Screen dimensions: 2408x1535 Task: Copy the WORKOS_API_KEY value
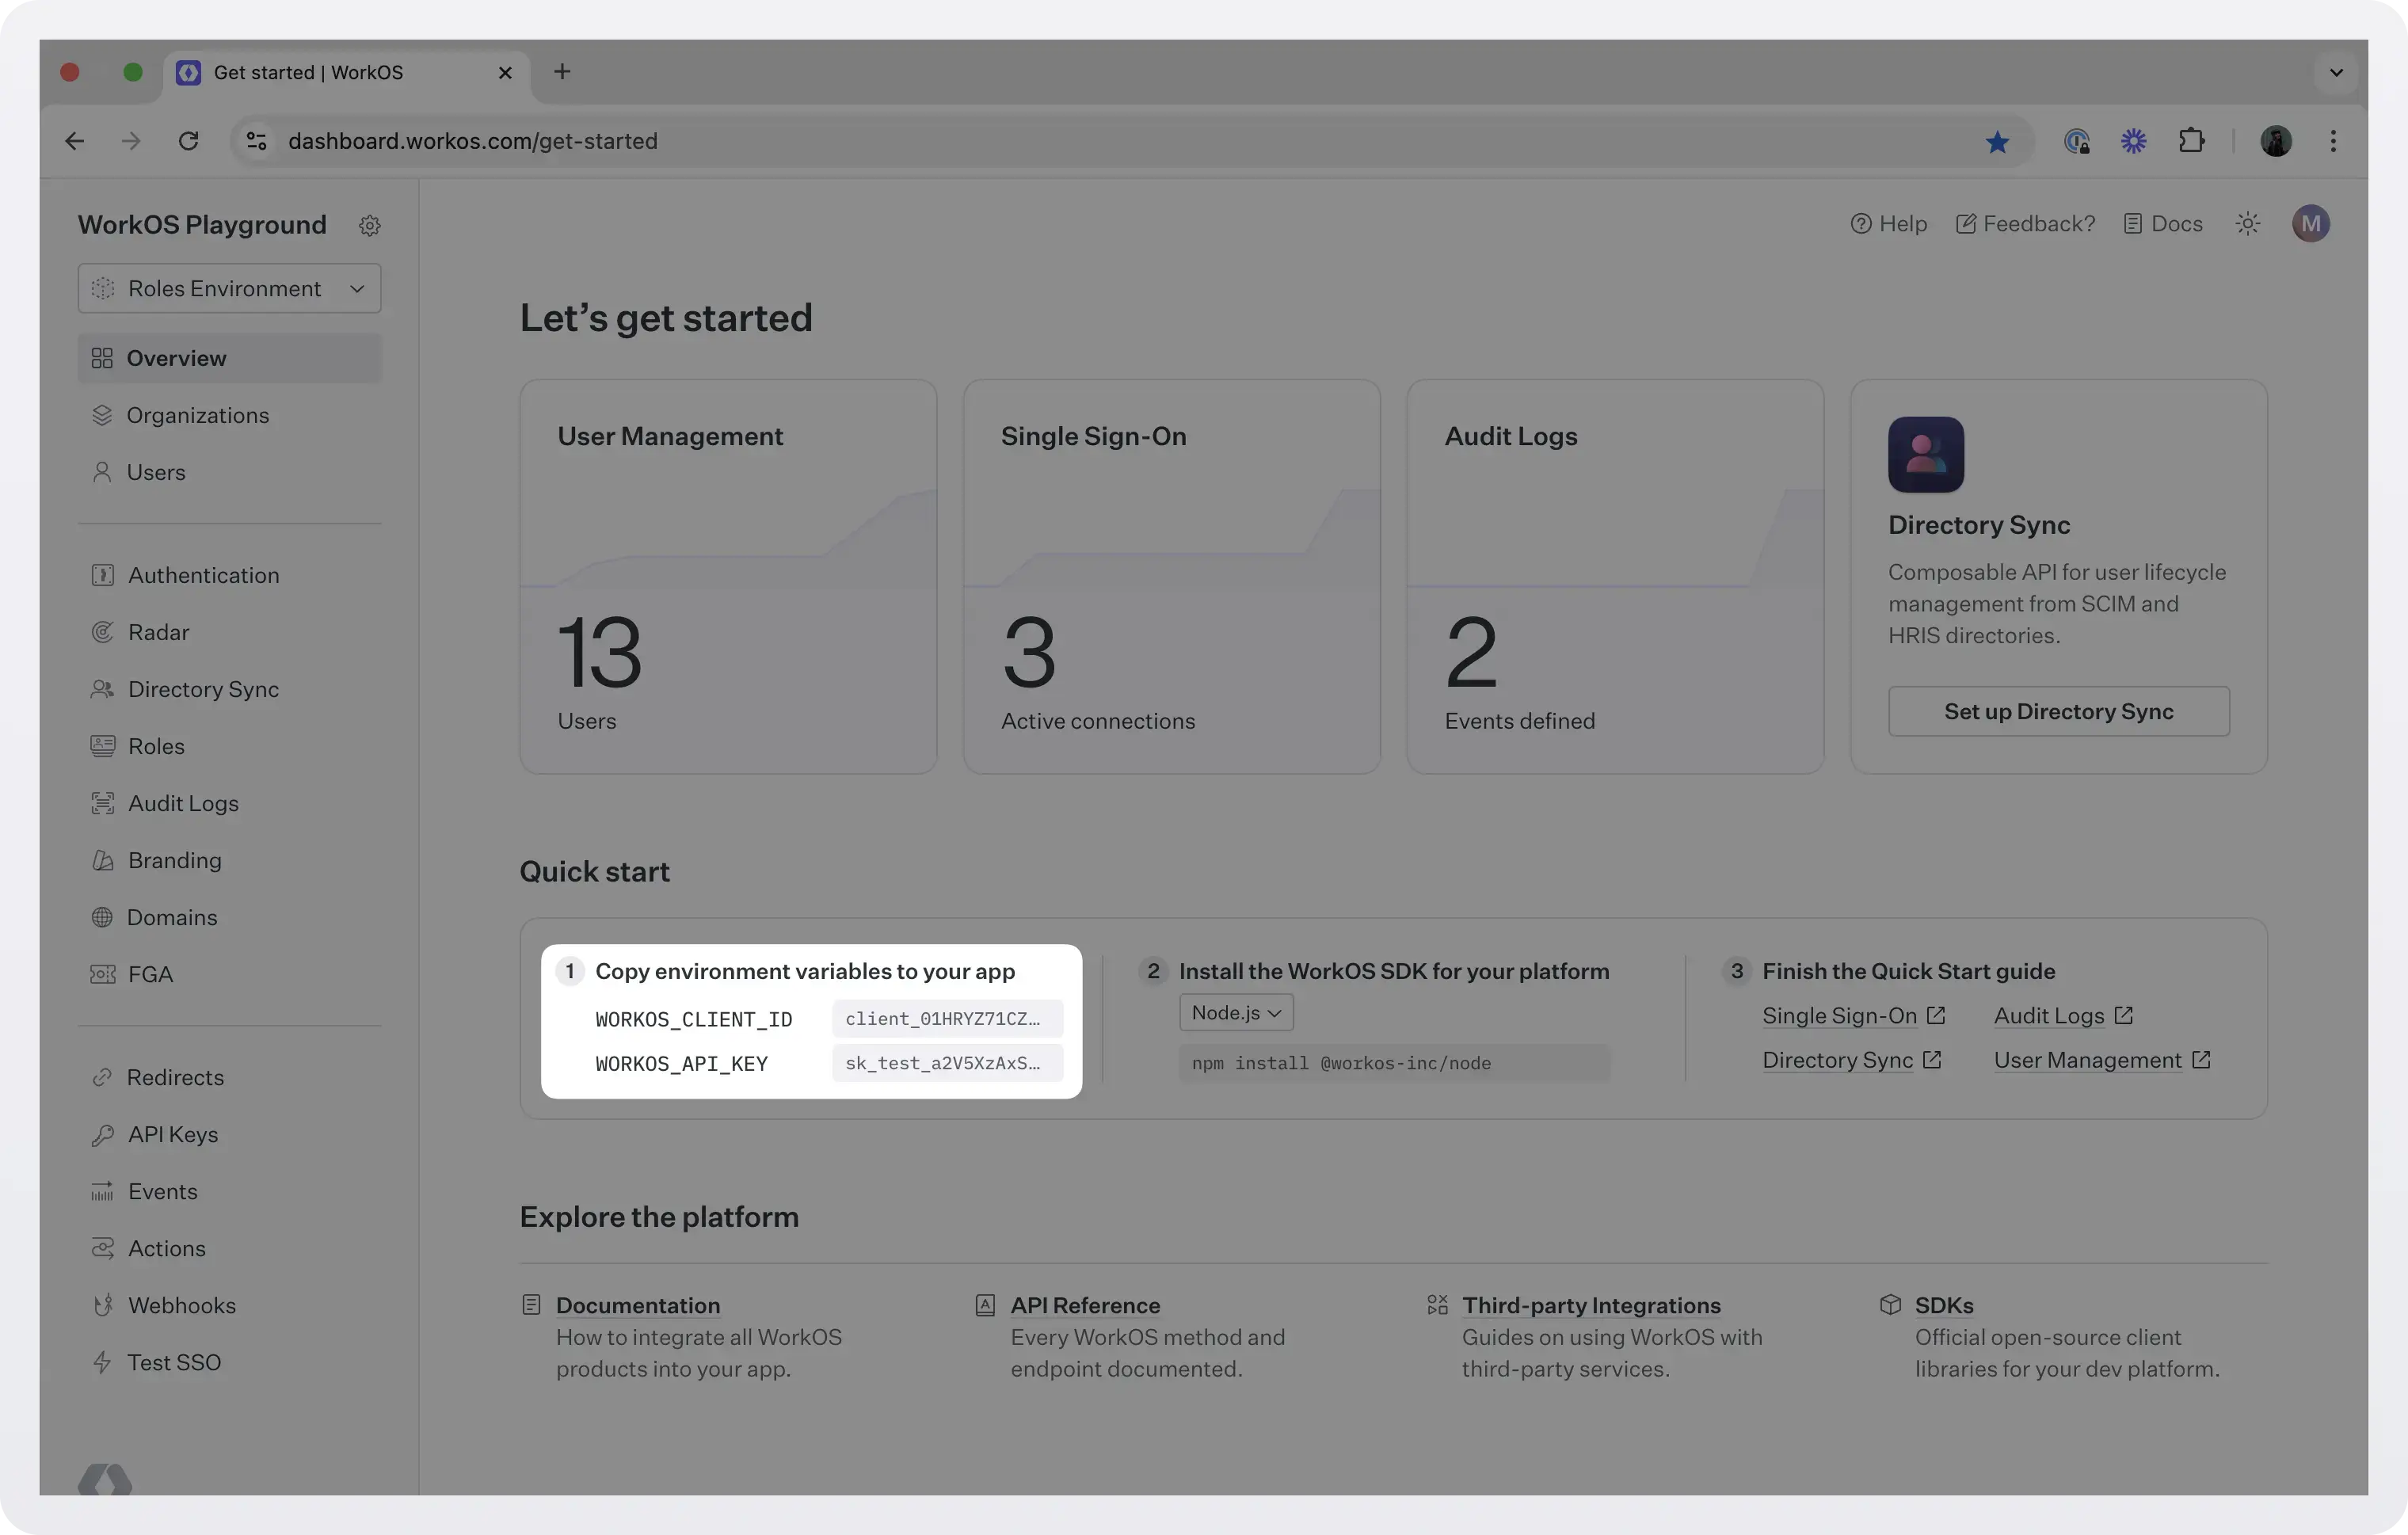tap(947, 1063)
